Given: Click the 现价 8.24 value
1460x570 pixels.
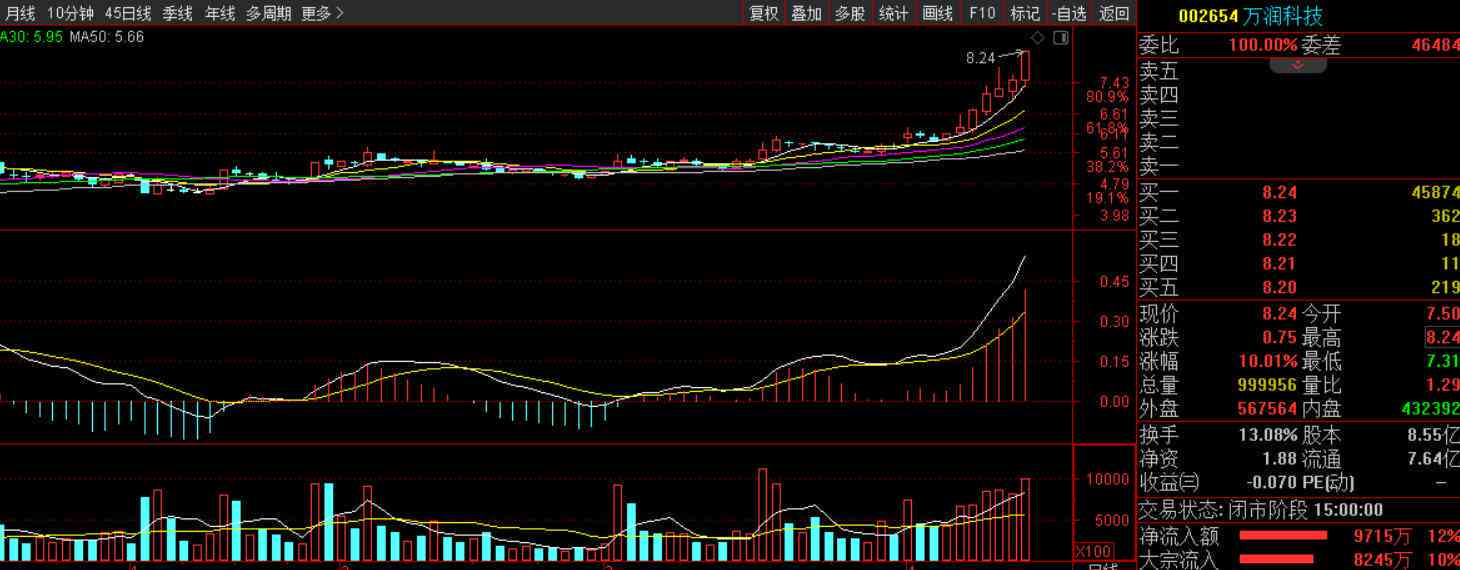Looking at the screenshot, I should click(1279, 313).
